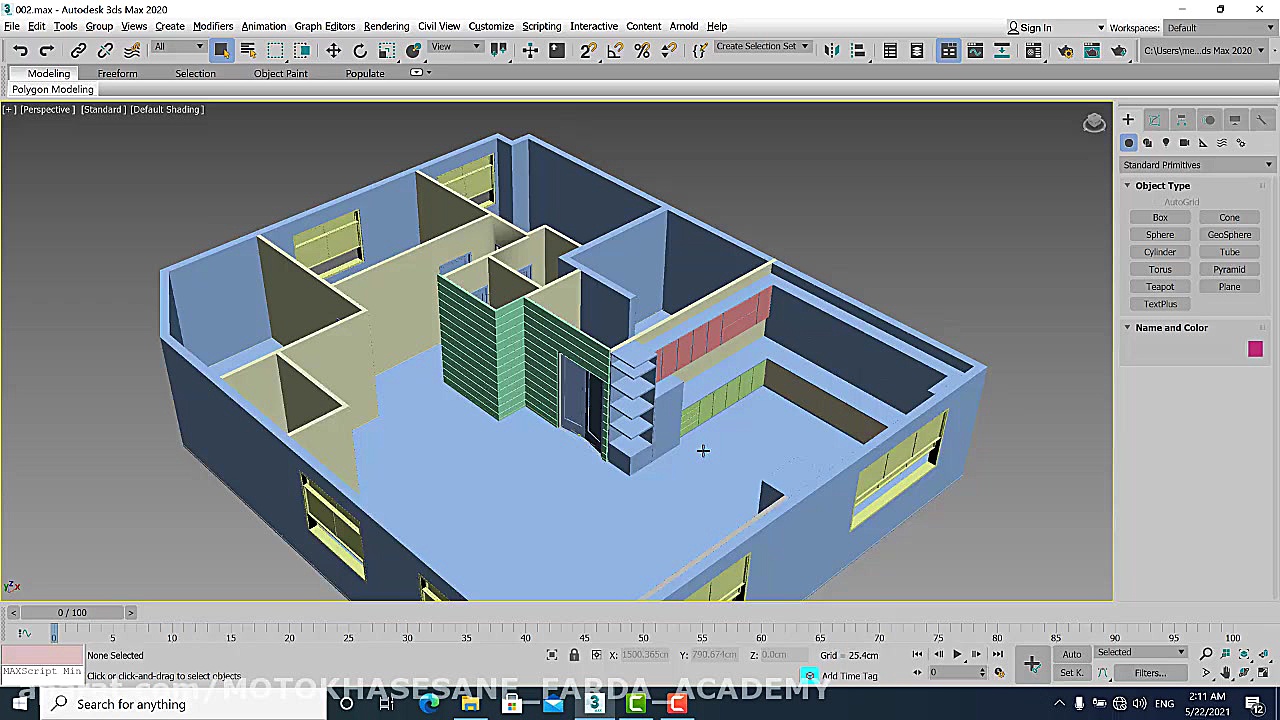
Task: Activate the Select and Rotate tool
Action: tap(360, 51)
